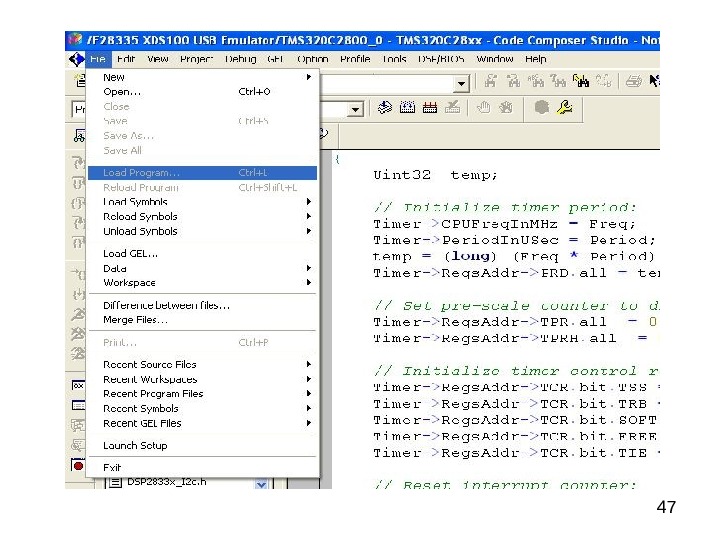Click the code line 'Uint32 temp;'
This screenshot has width=720, height=540.
pyautogui.click(x=435, y=174)
